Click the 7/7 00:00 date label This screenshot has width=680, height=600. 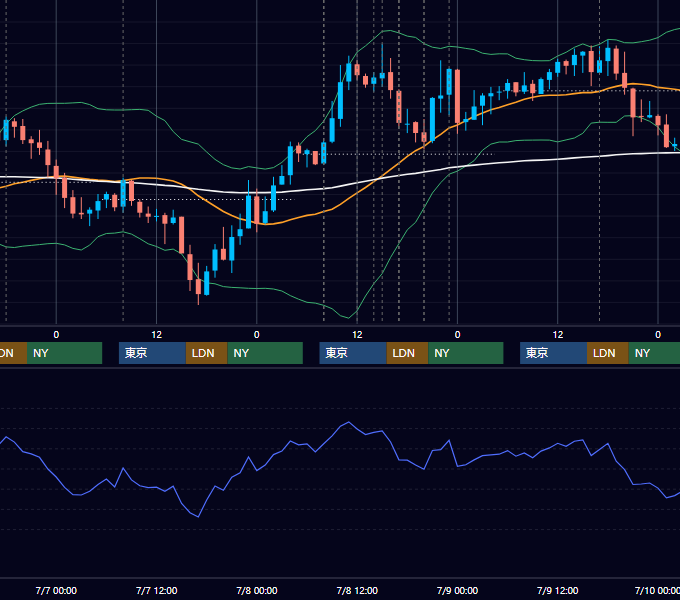pos(56,590)
